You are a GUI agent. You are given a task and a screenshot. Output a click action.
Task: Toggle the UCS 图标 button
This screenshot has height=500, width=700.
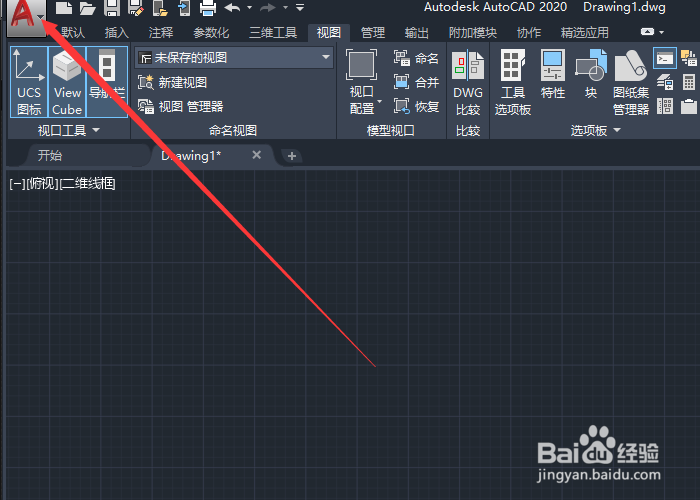(x=29, y=82)
